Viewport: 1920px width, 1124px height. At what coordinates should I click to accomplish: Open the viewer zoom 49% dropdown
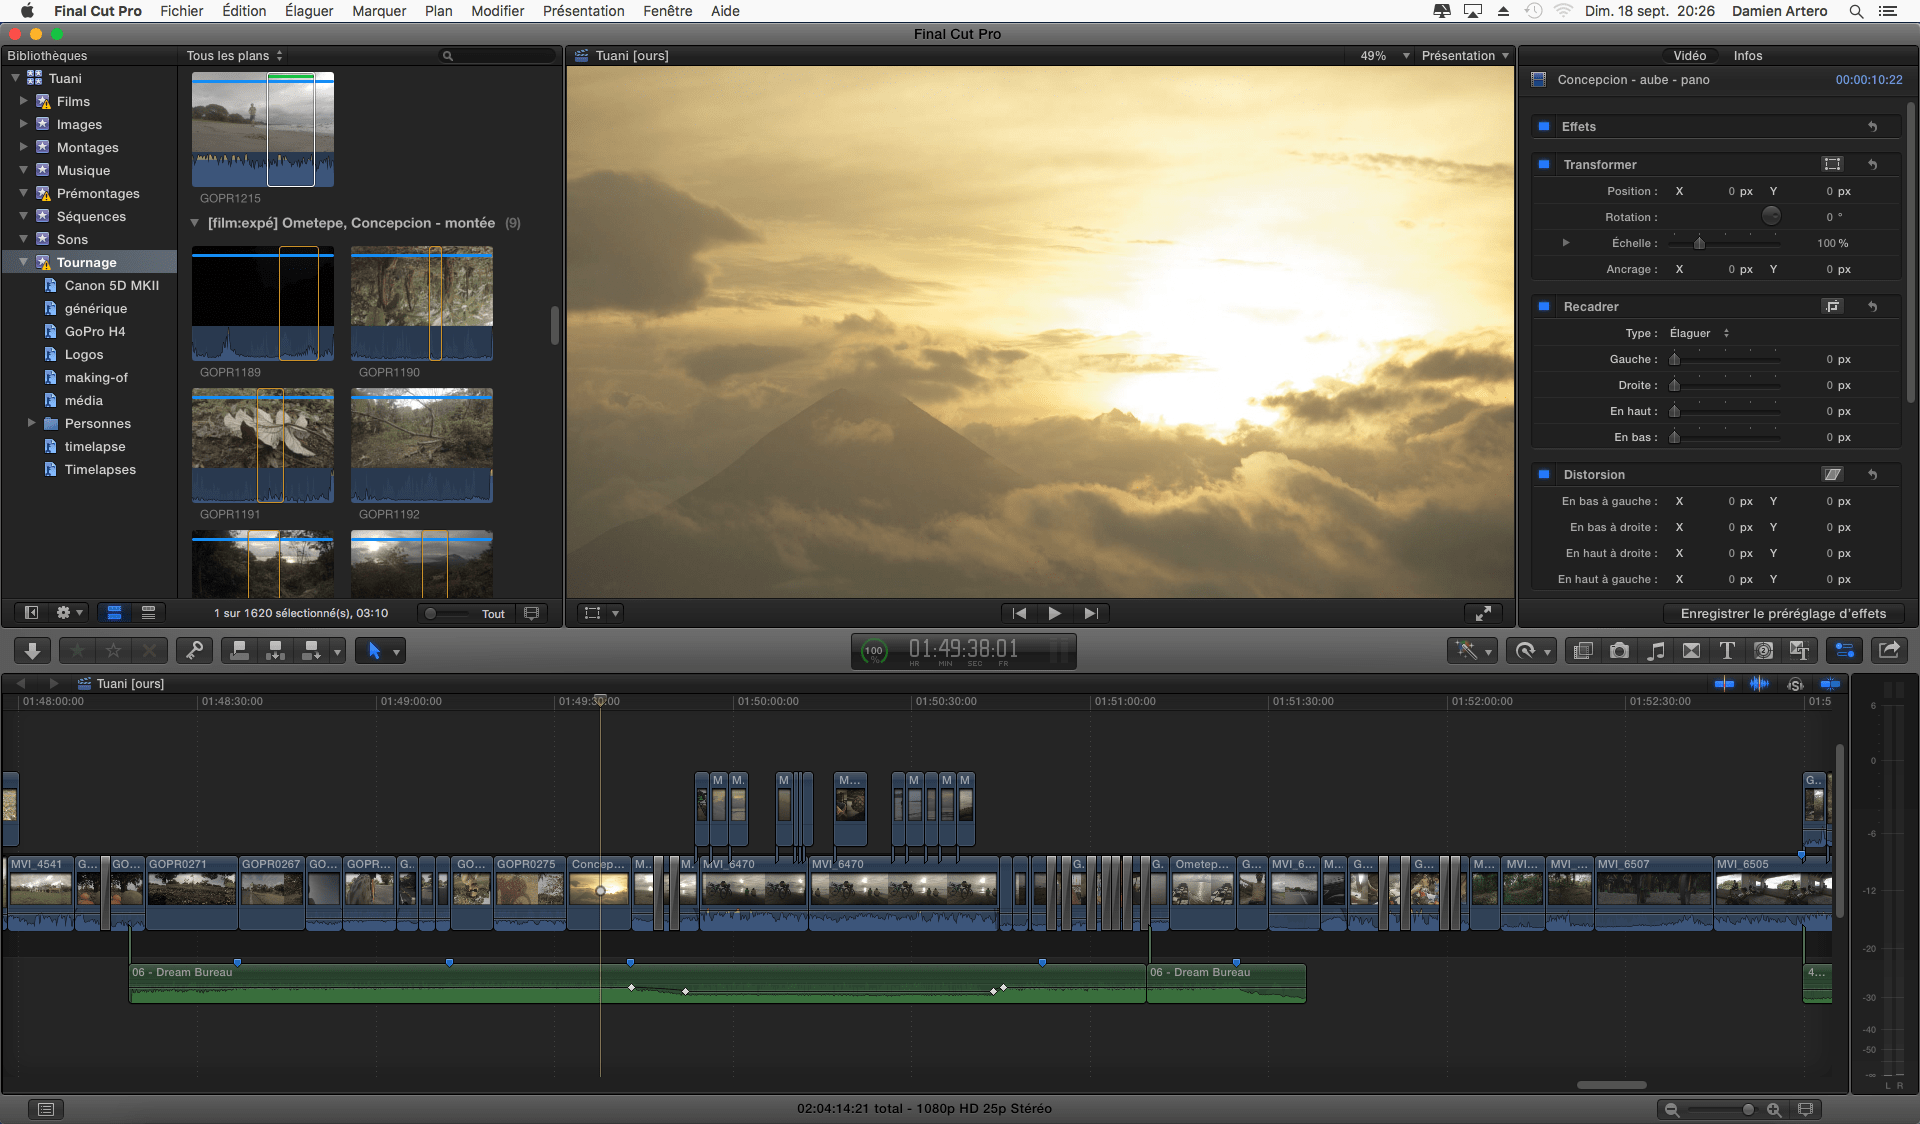coord(1384,56)
